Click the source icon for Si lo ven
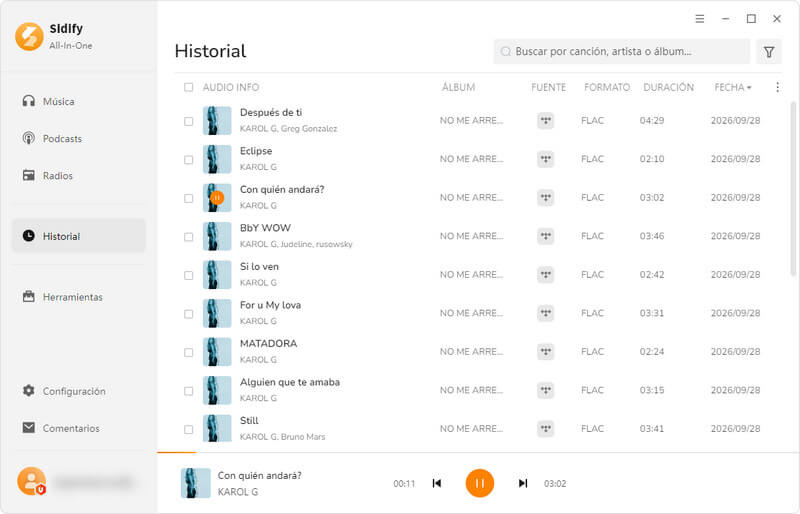This screenshot has width=800, height=514. [x=545, y=275]
